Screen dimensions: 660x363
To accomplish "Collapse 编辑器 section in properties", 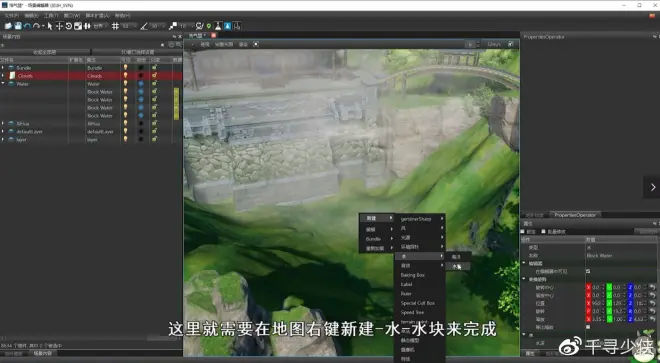I will [x=524, y=263].
